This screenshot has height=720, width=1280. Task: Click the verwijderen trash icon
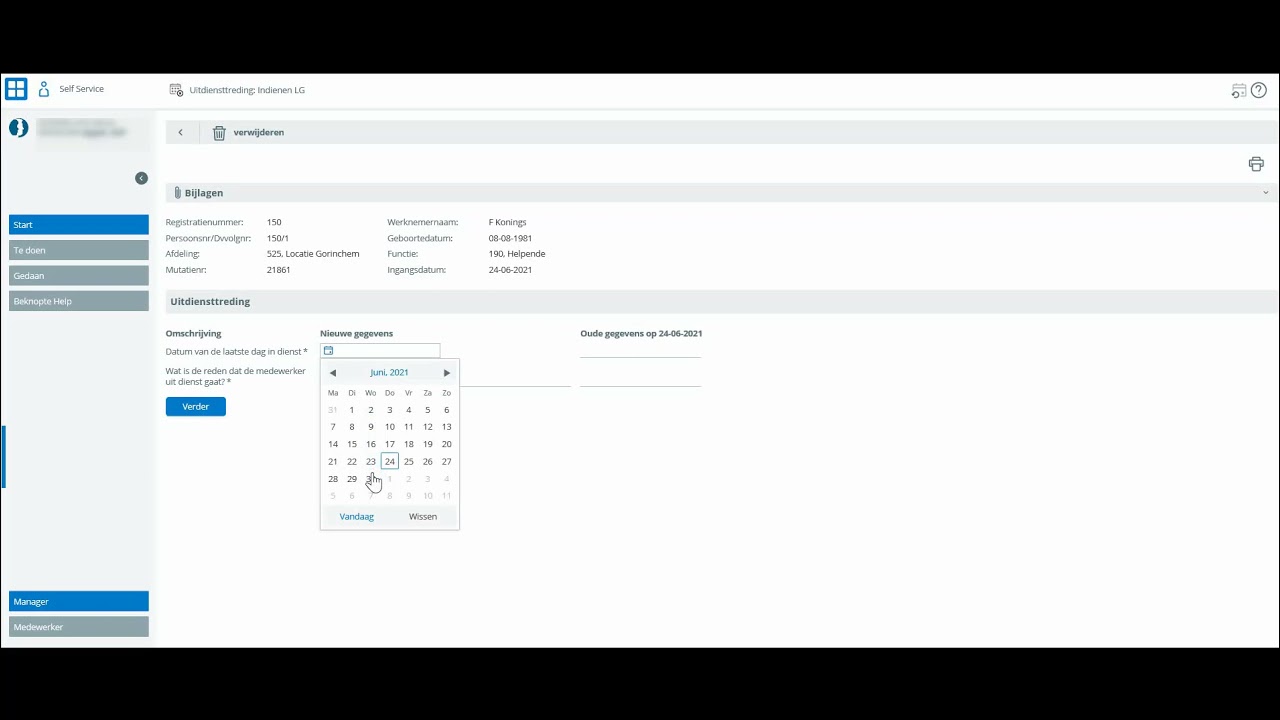(219, 133)
